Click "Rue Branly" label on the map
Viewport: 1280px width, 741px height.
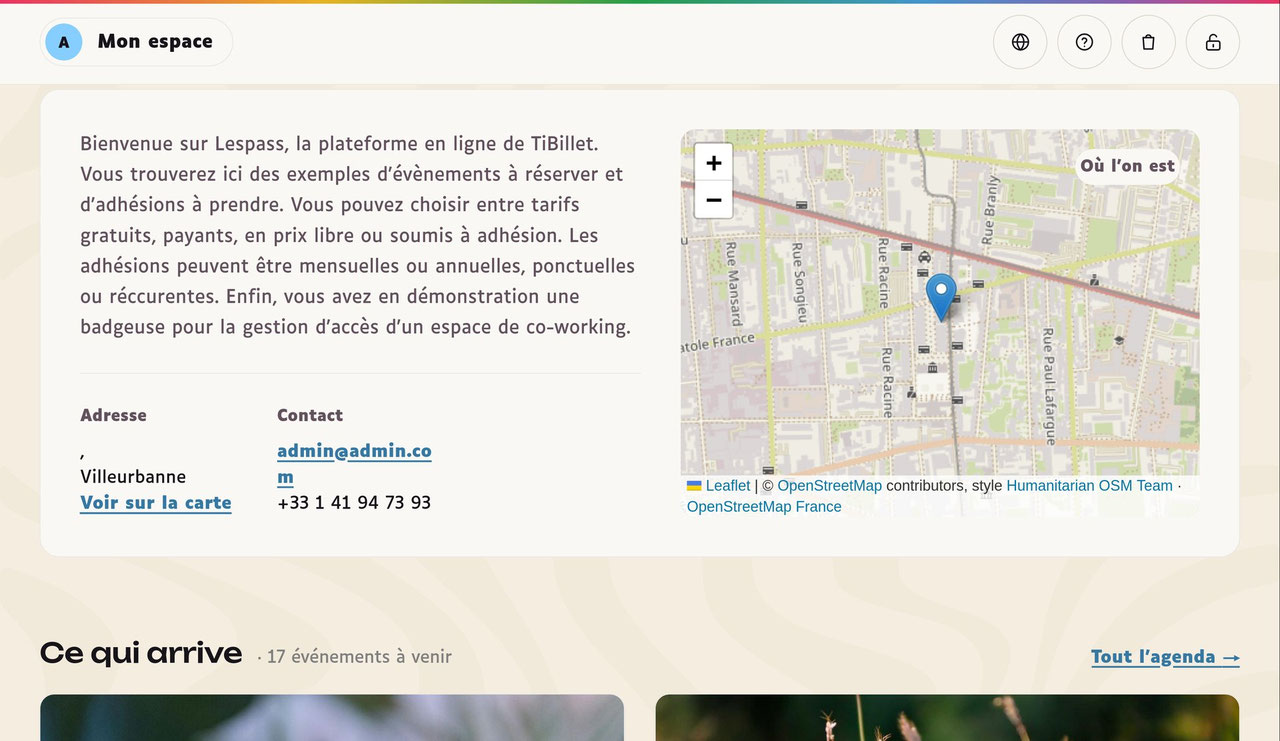[x=990, y=210]
